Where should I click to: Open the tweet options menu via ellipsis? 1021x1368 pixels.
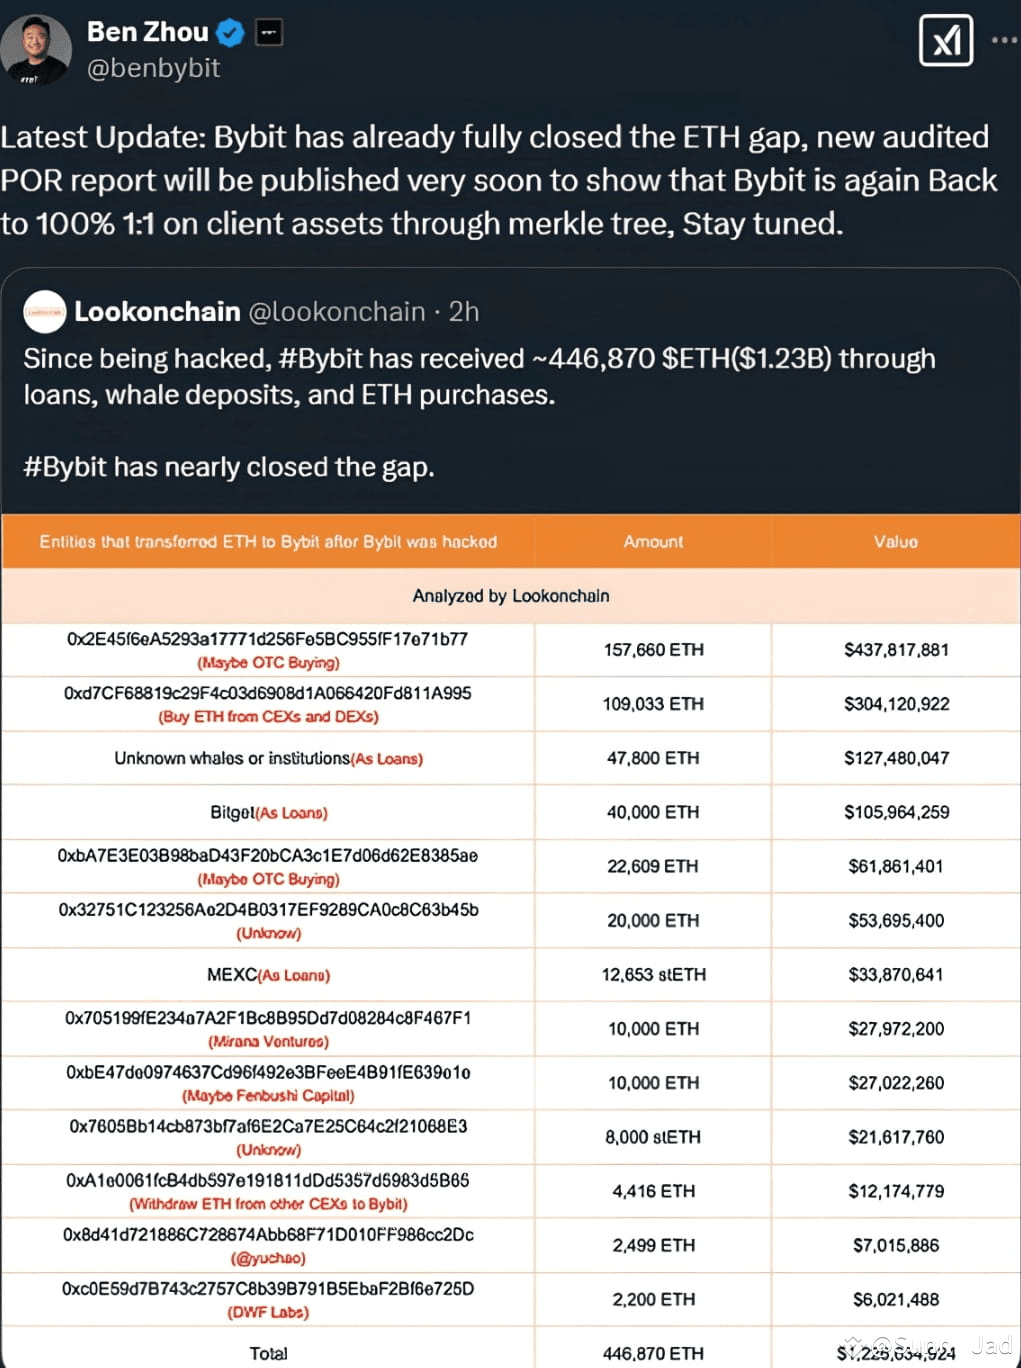point(1004,38)
